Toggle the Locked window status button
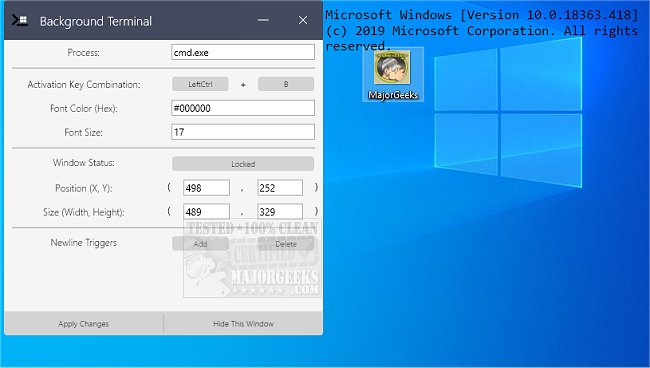This screenshot has height=368, width=650. (x=243, y=164)
